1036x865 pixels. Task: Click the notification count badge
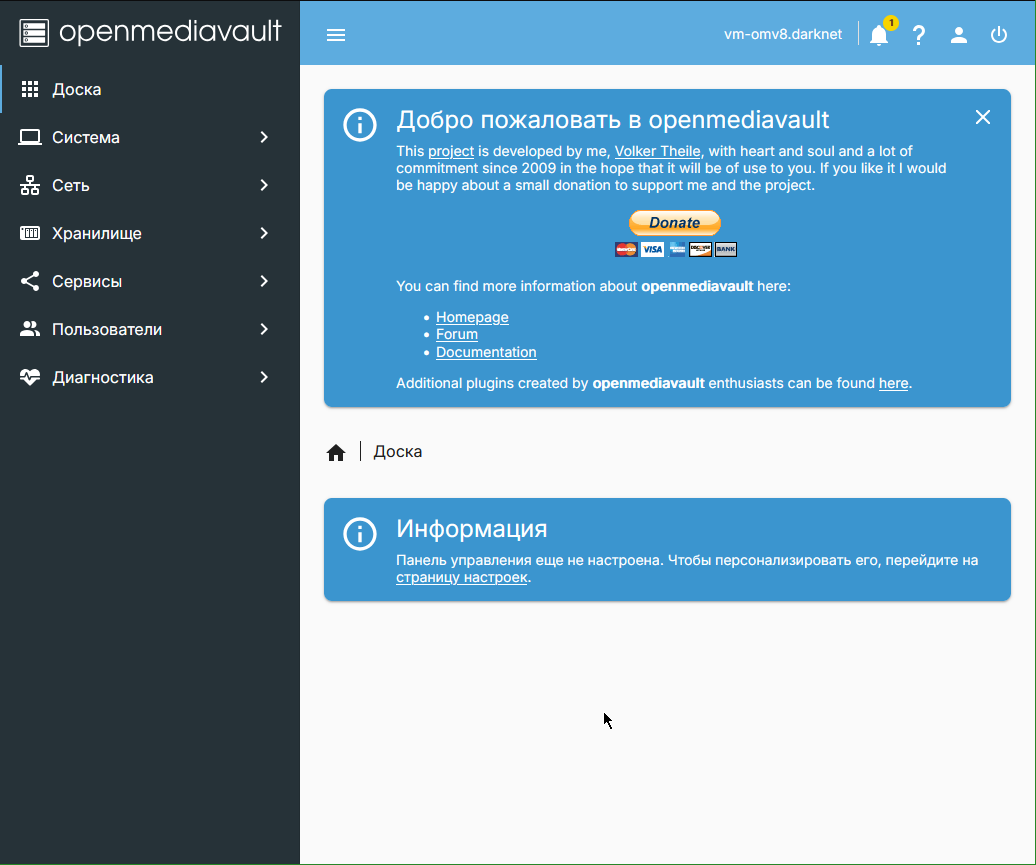[x=891, y=23]
